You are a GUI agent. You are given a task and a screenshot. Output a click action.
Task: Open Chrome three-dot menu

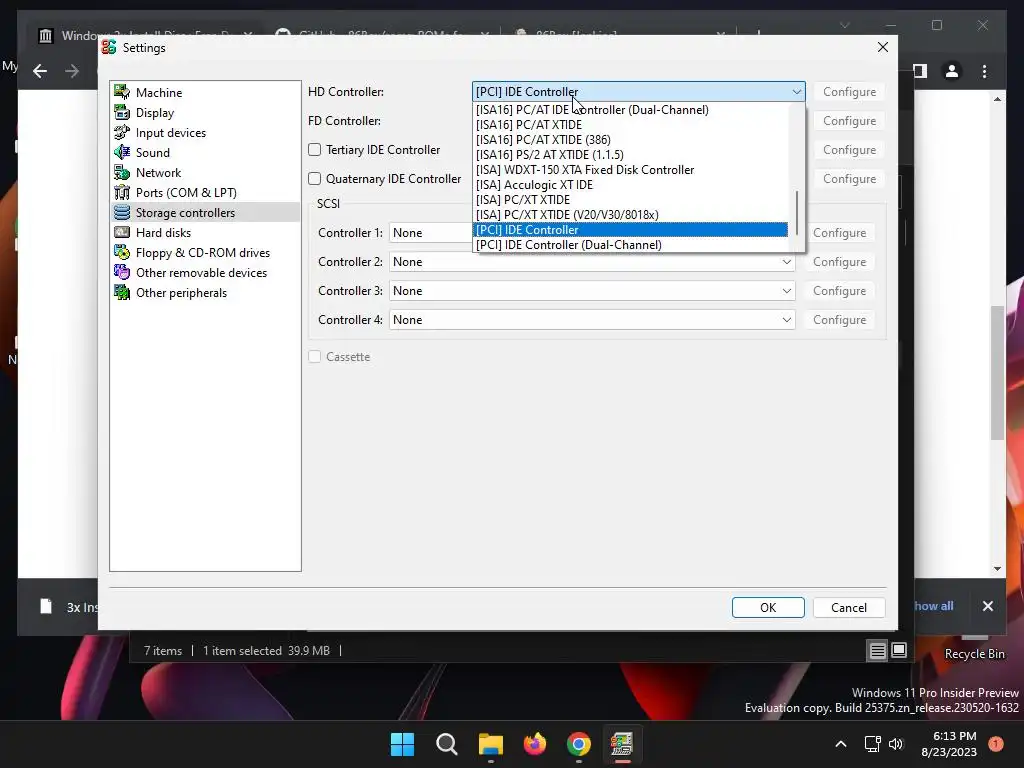pyautogui.click(x=985, y=71)
